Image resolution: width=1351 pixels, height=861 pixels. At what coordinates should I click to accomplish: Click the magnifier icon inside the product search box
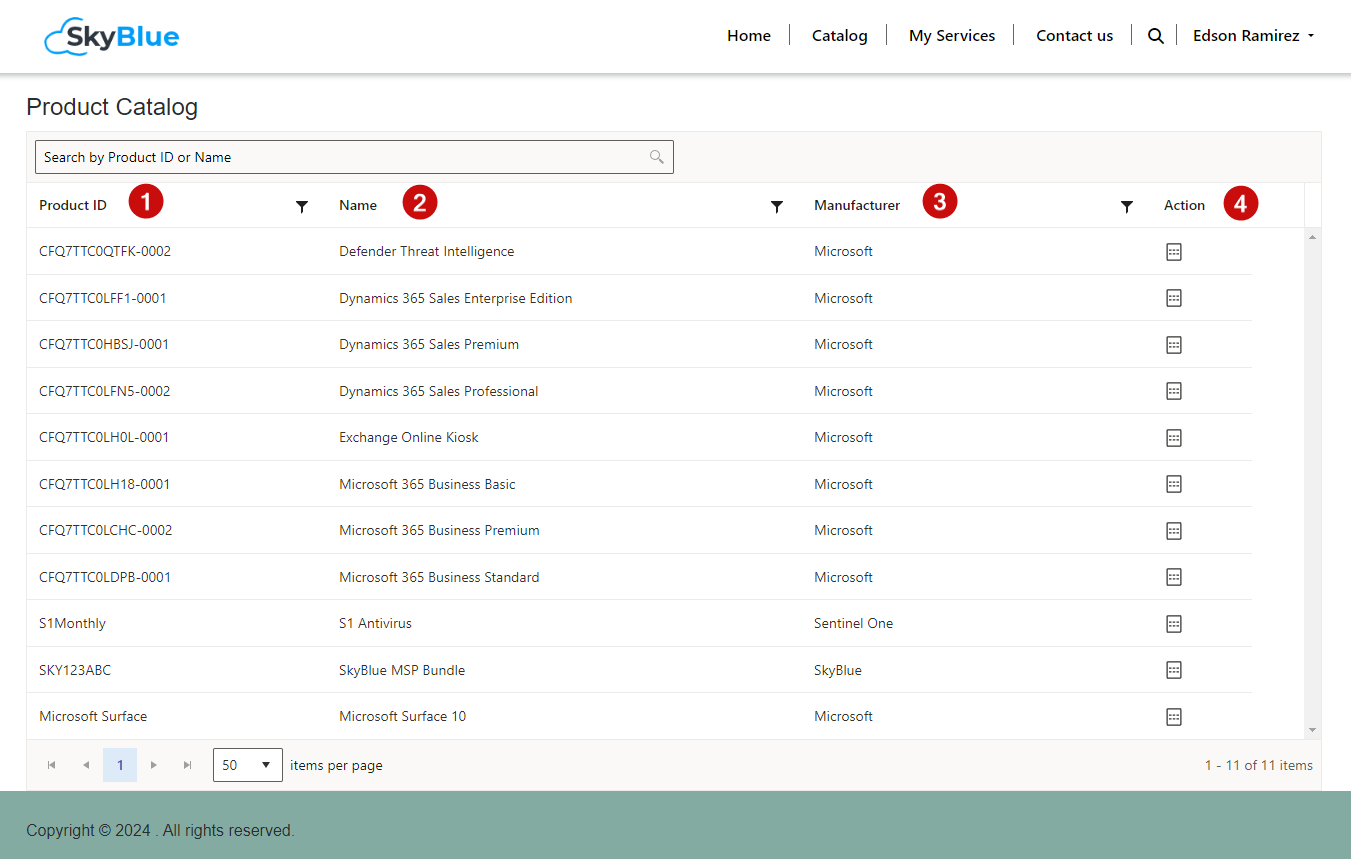point(657,157)
